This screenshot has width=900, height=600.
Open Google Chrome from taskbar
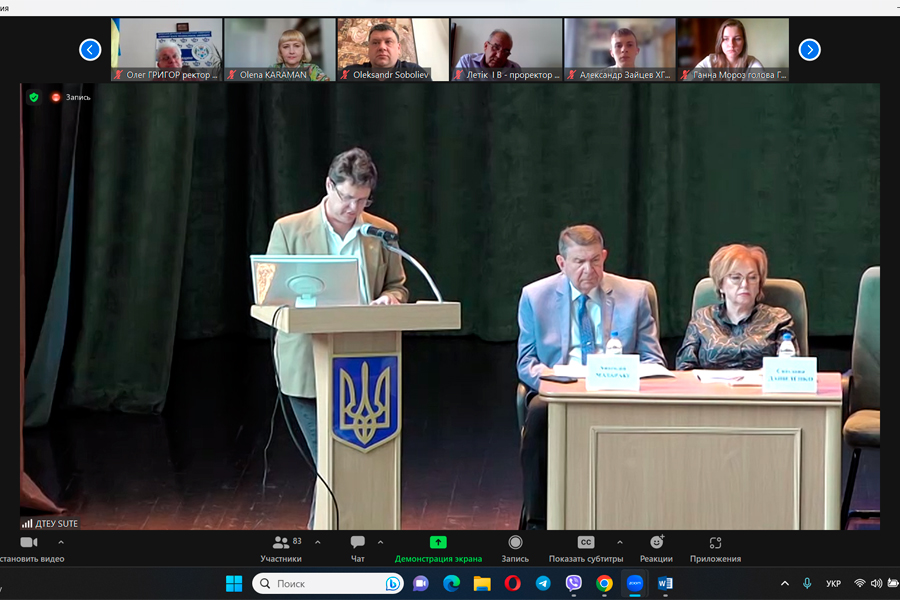(x=604, y=584)
